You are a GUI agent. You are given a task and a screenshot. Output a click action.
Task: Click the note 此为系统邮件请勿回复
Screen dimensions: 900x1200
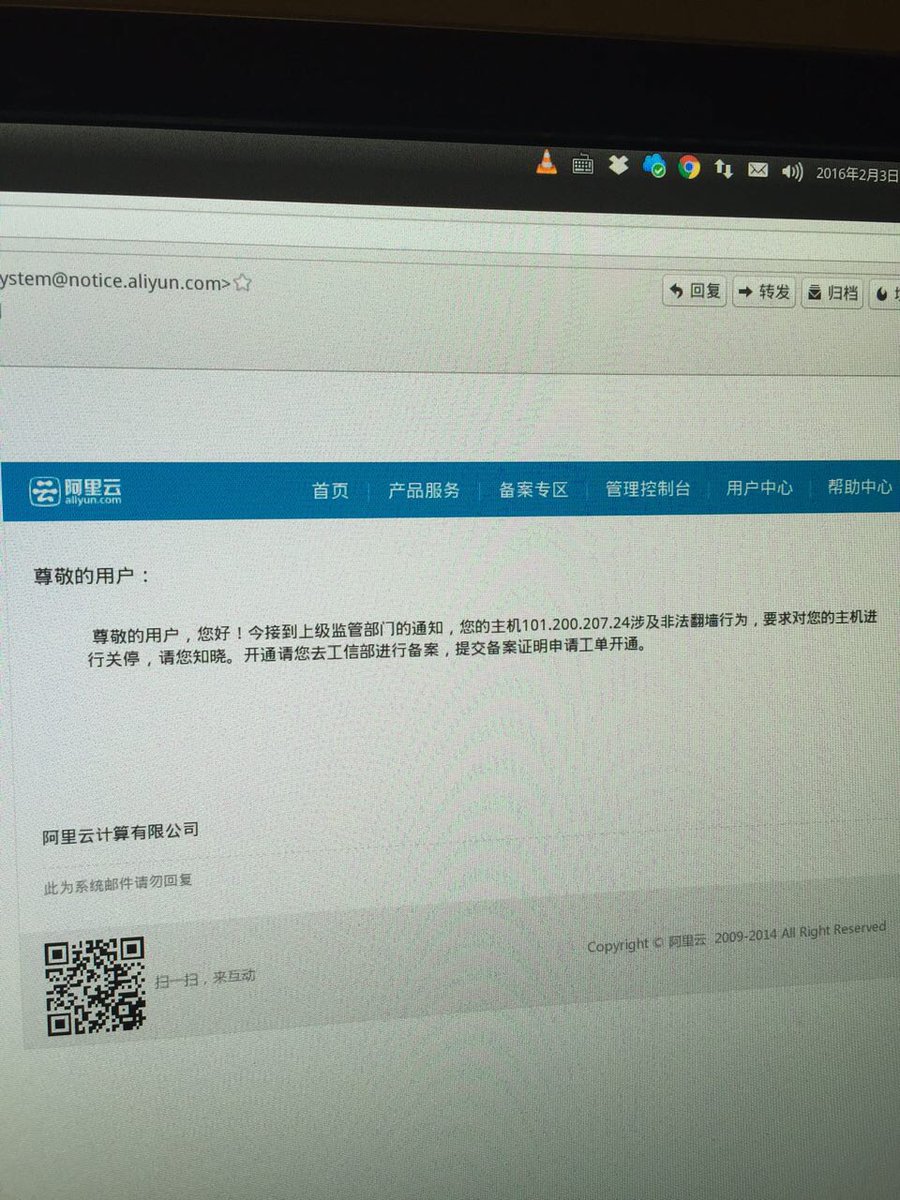point(117,883)
